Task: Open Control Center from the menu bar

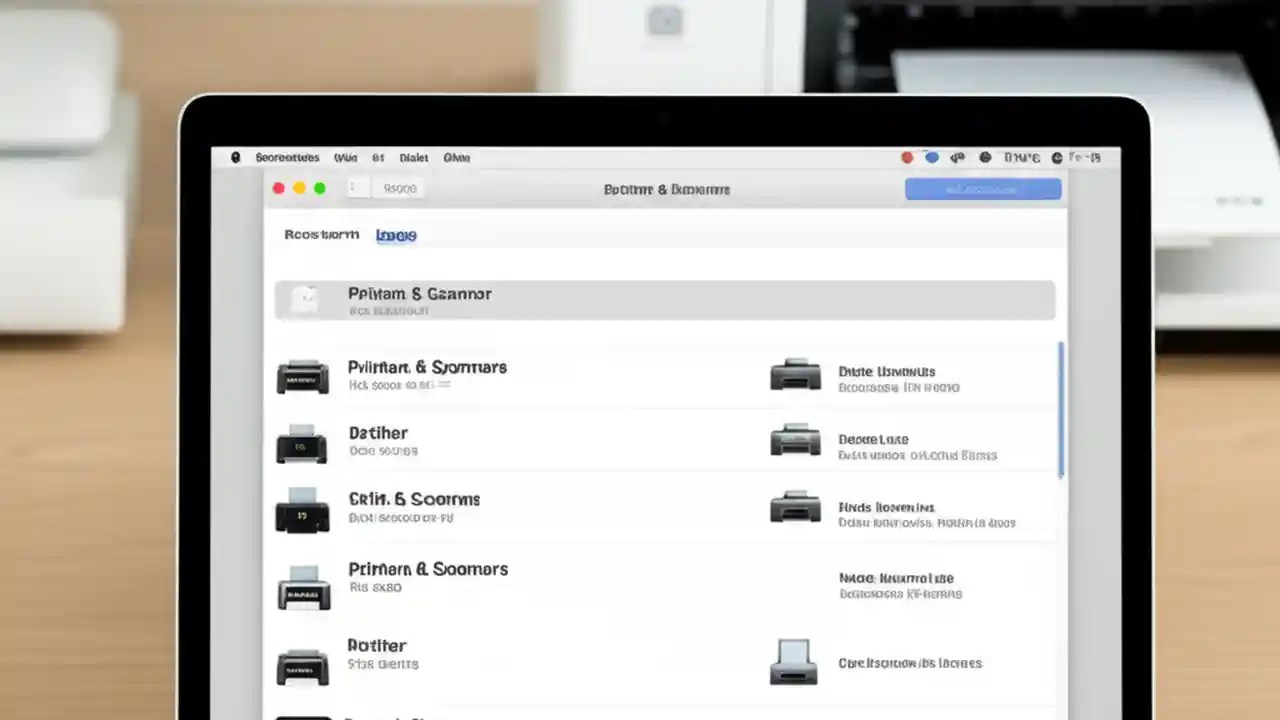Action: click(1056, 157)
